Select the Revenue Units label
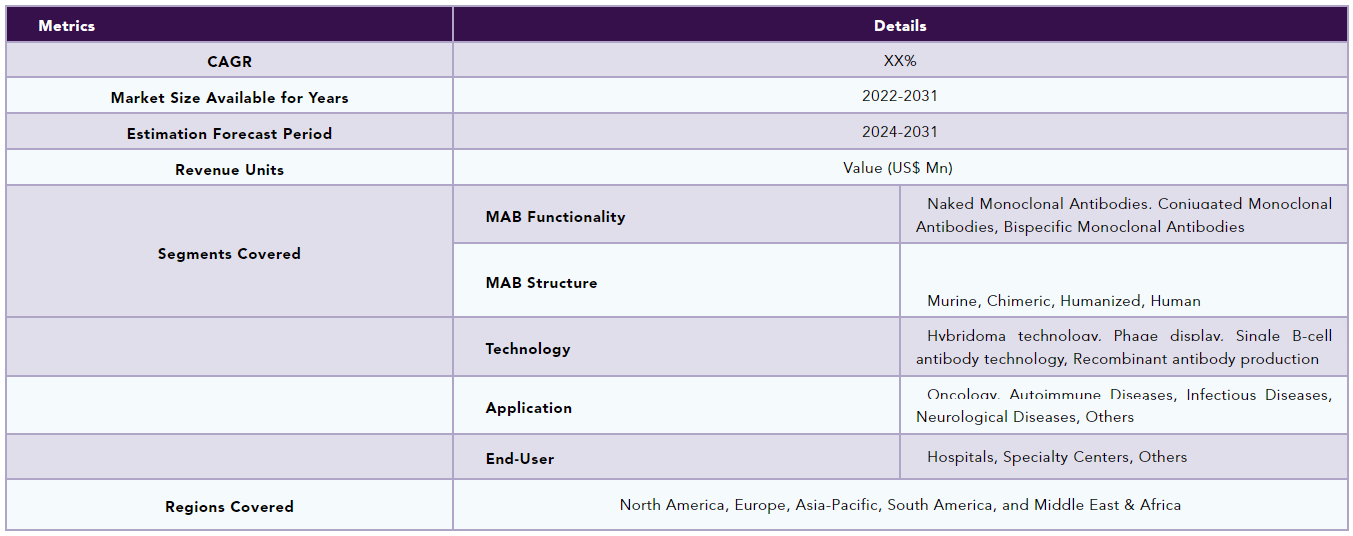 point(229,170)
